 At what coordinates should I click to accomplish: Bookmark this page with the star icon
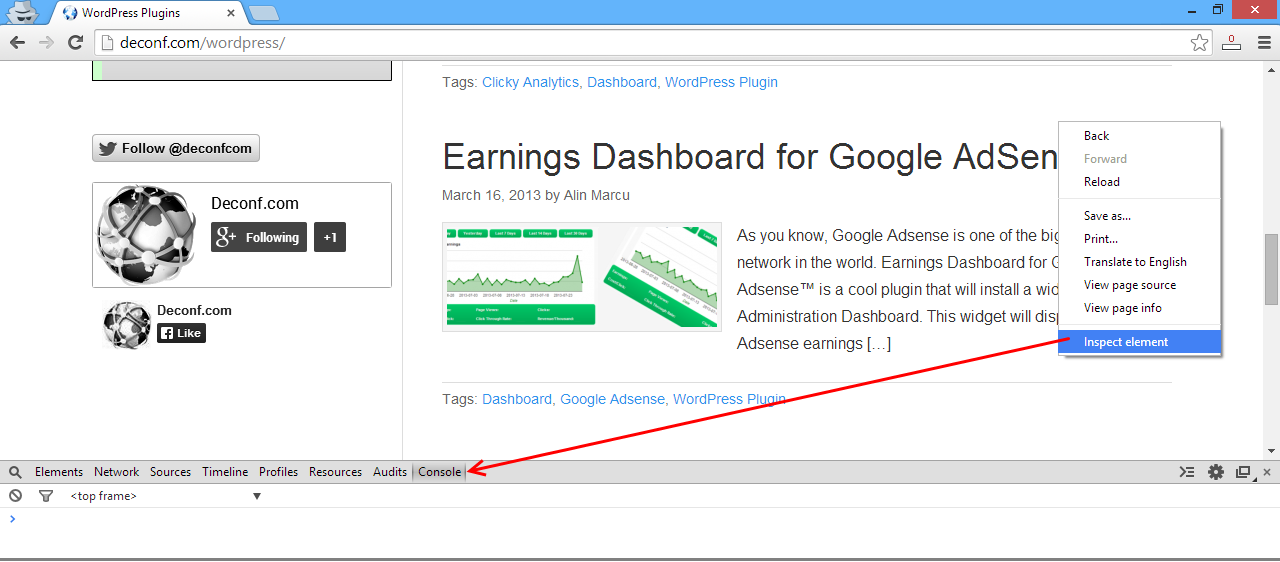(1199, 43)
